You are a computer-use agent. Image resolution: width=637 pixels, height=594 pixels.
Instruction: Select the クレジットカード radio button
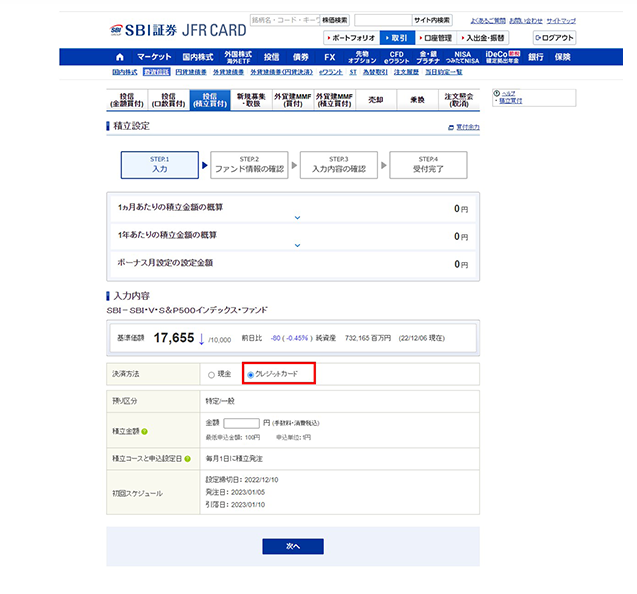[x=250, y=374]
